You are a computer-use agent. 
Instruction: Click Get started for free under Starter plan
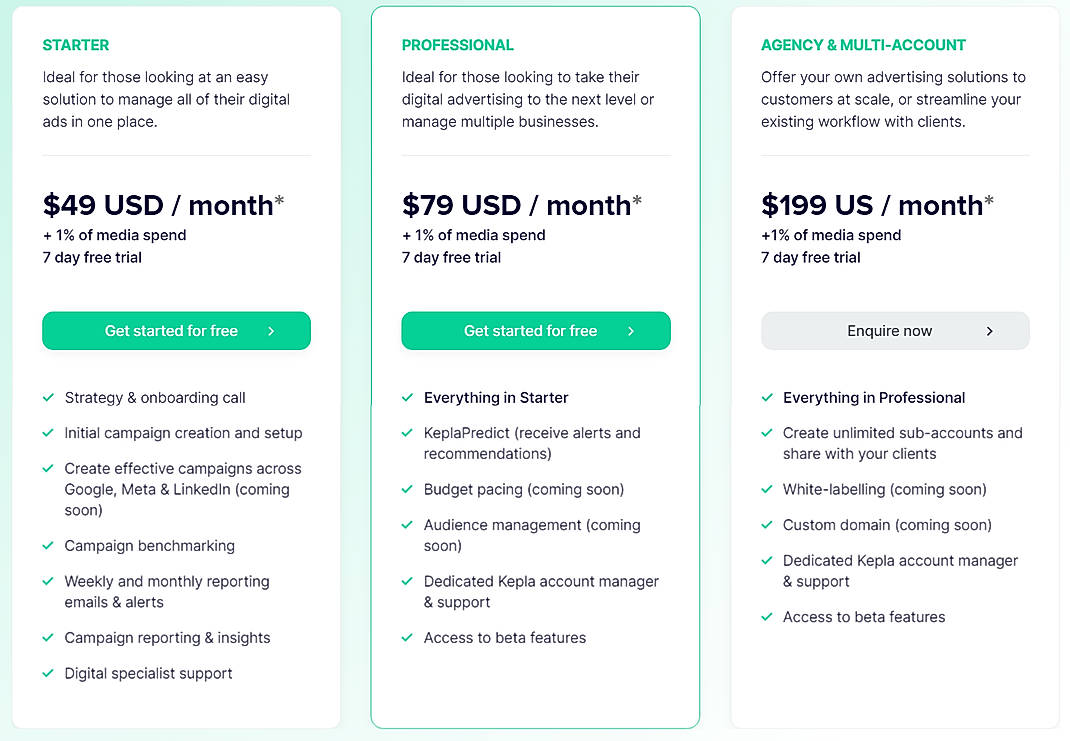tap(176, 330)
